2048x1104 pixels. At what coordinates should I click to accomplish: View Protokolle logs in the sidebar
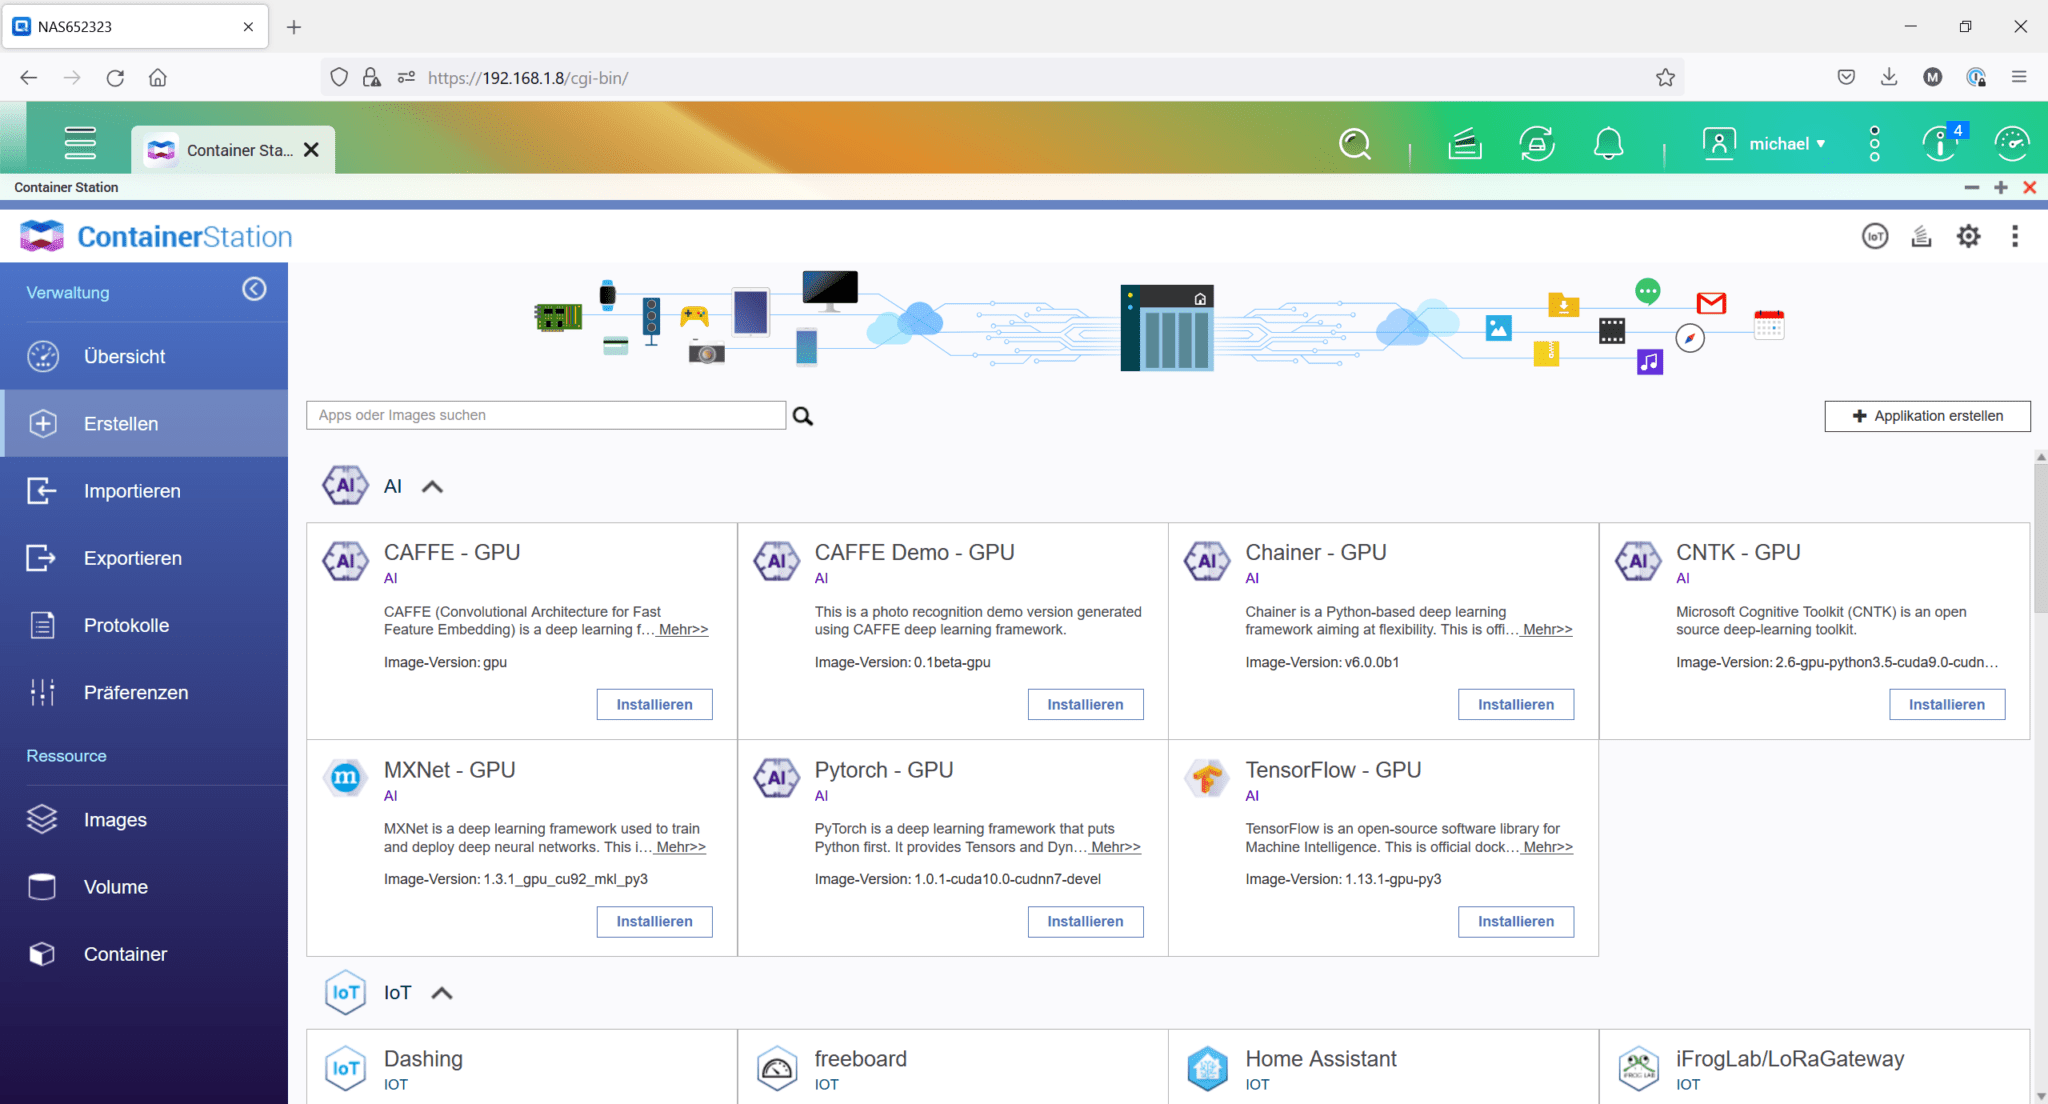127,624
